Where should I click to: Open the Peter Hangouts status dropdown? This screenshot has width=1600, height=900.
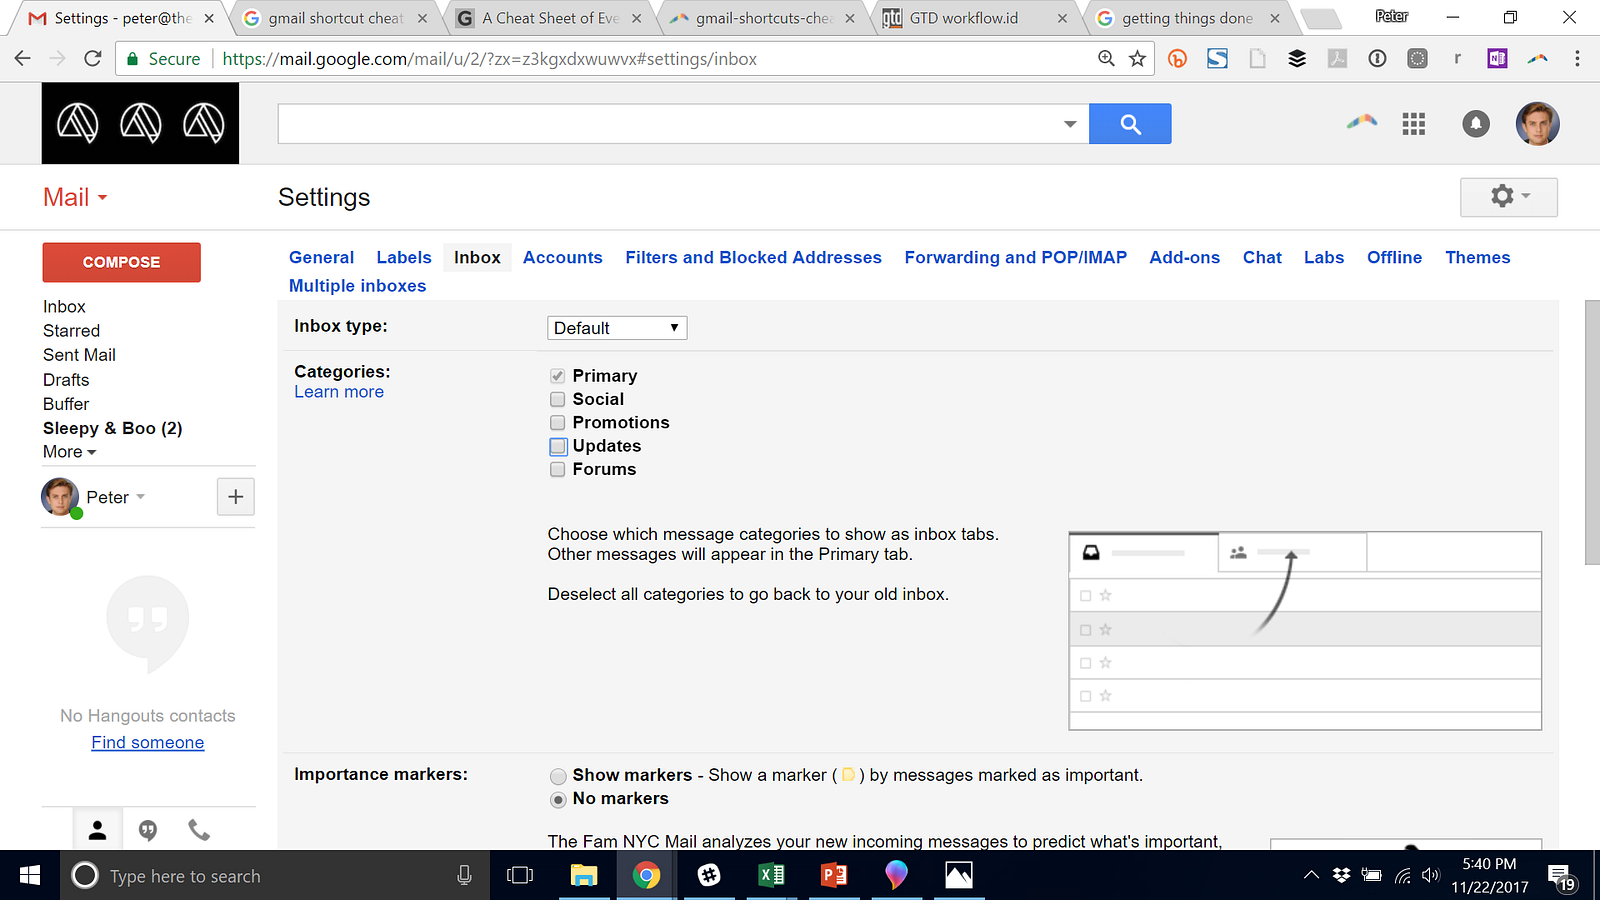point(140,497)
